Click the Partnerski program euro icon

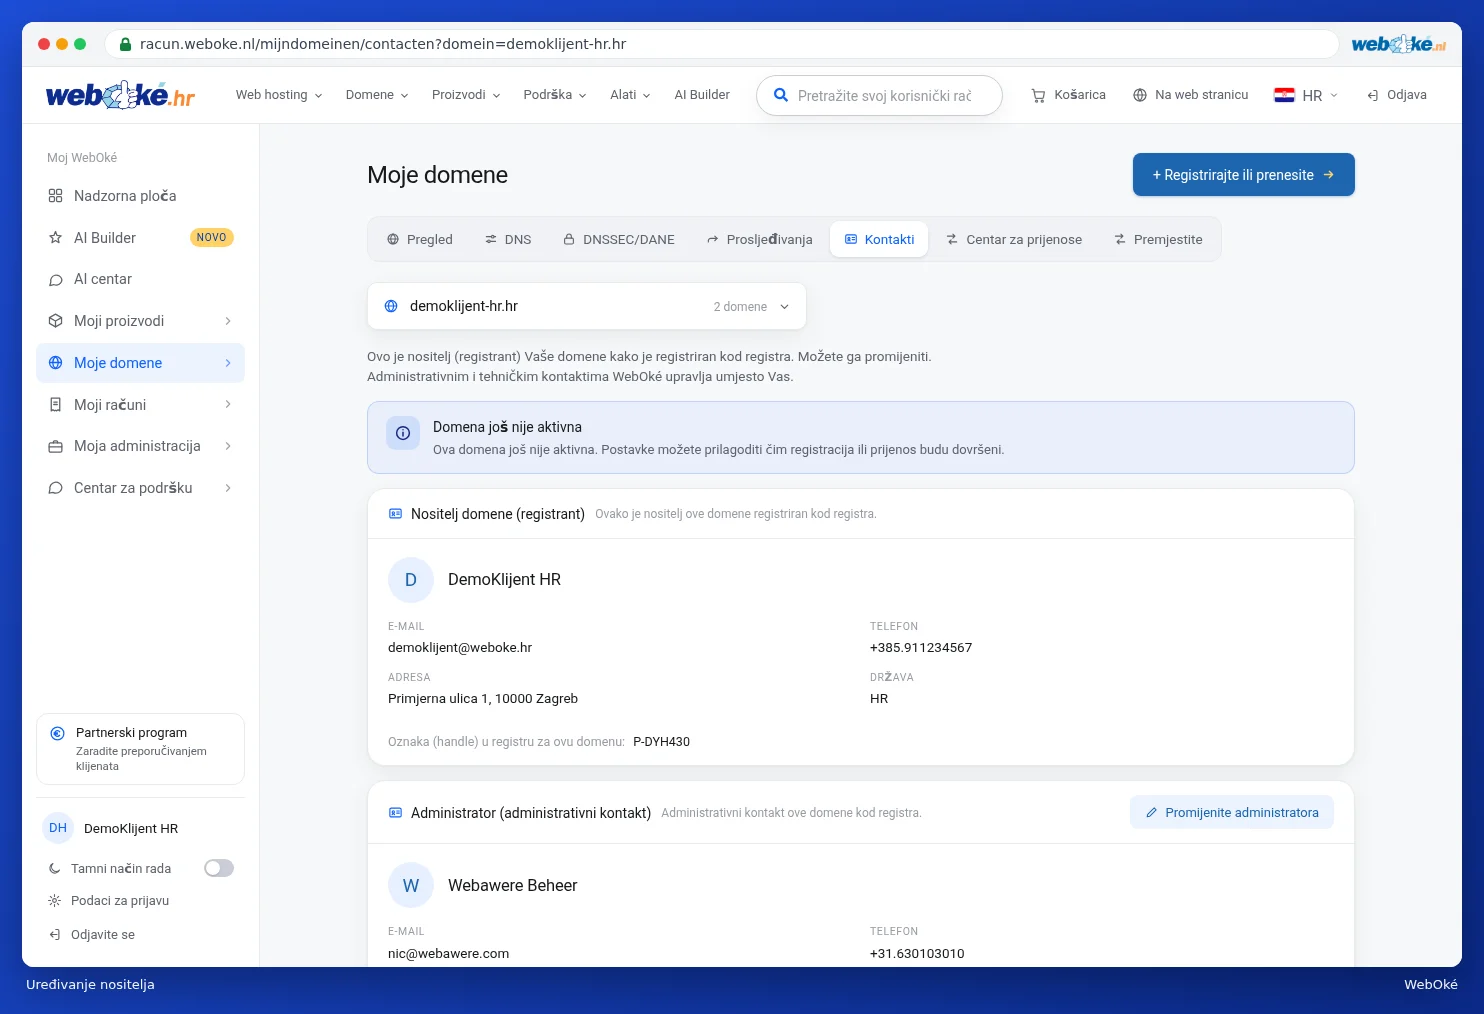pos(58,733)
